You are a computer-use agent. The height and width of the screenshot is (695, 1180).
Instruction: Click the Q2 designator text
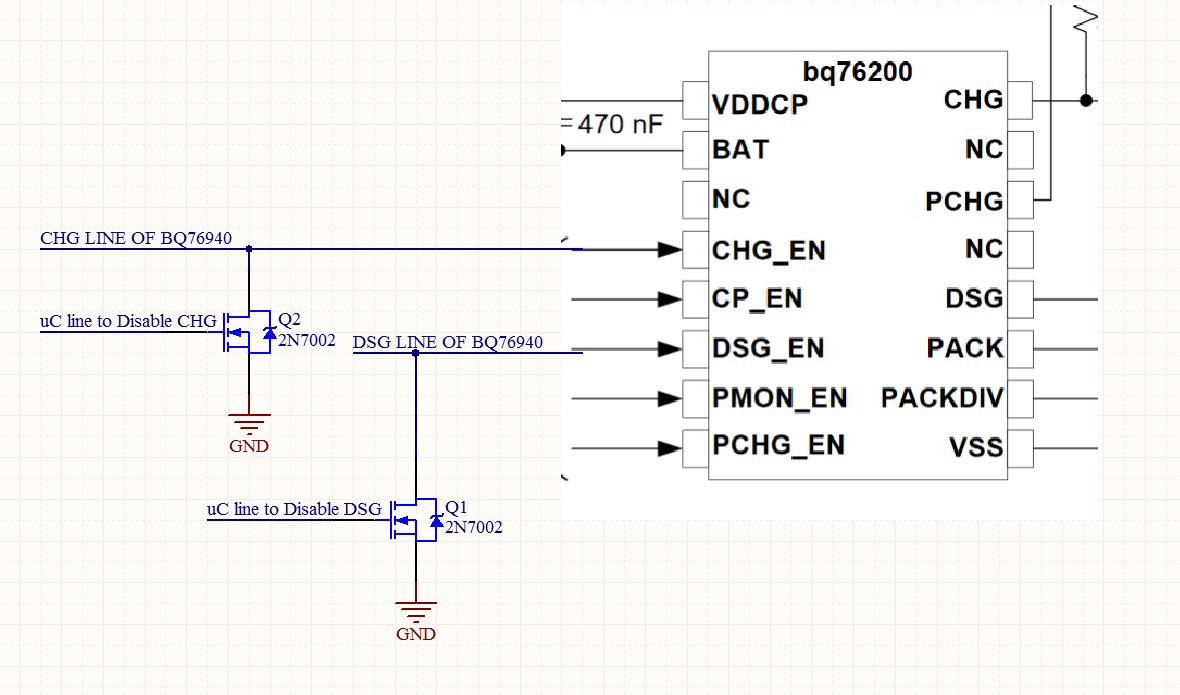tap(290, 320)
